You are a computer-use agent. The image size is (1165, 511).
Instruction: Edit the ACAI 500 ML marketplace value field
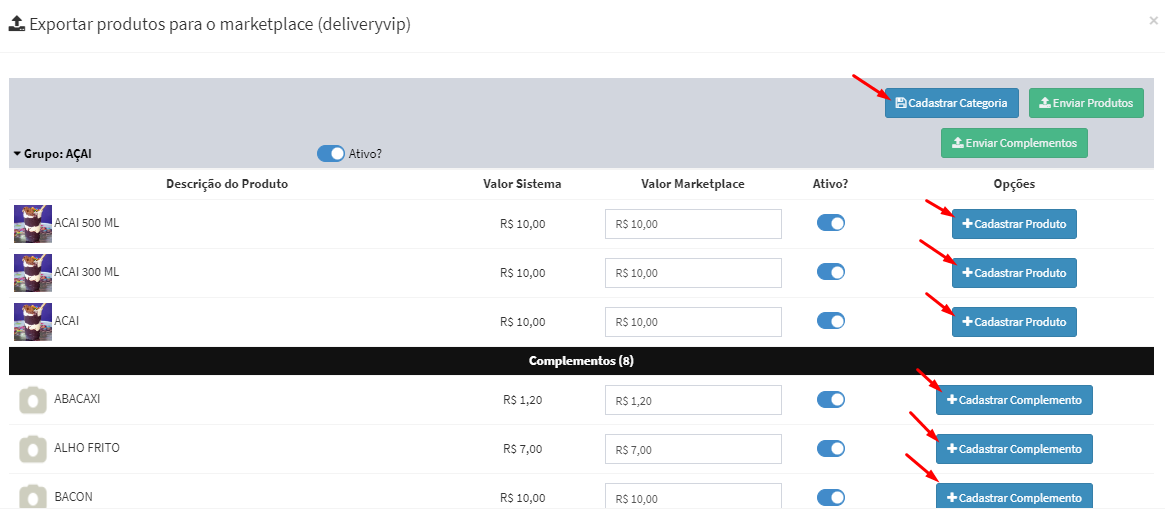coord(693,224)
